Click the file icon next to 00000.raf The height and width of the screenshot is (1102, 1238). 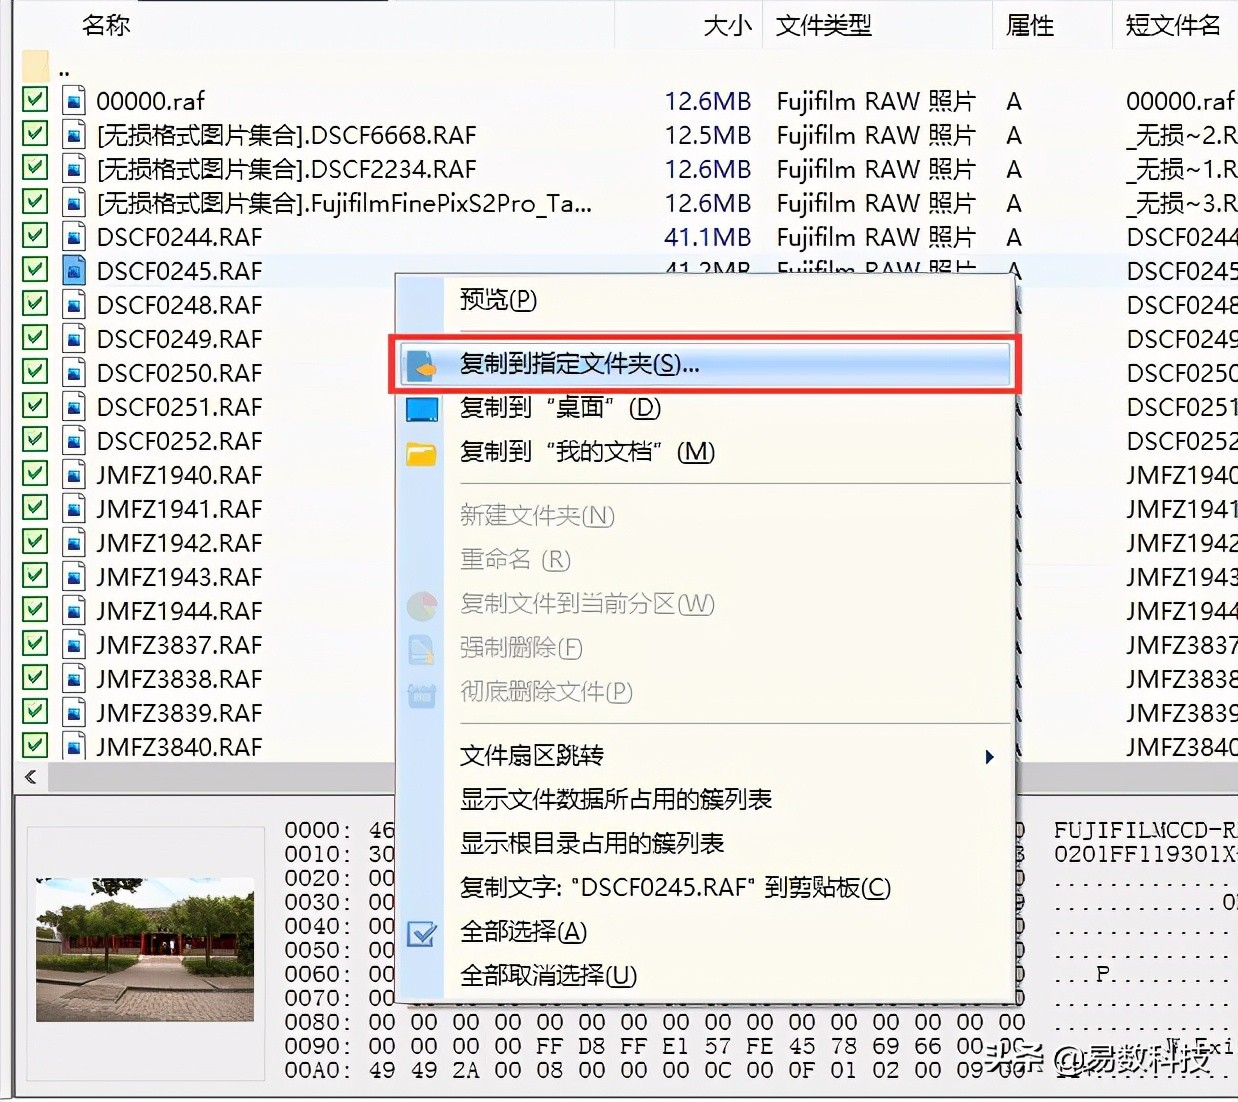73,100
